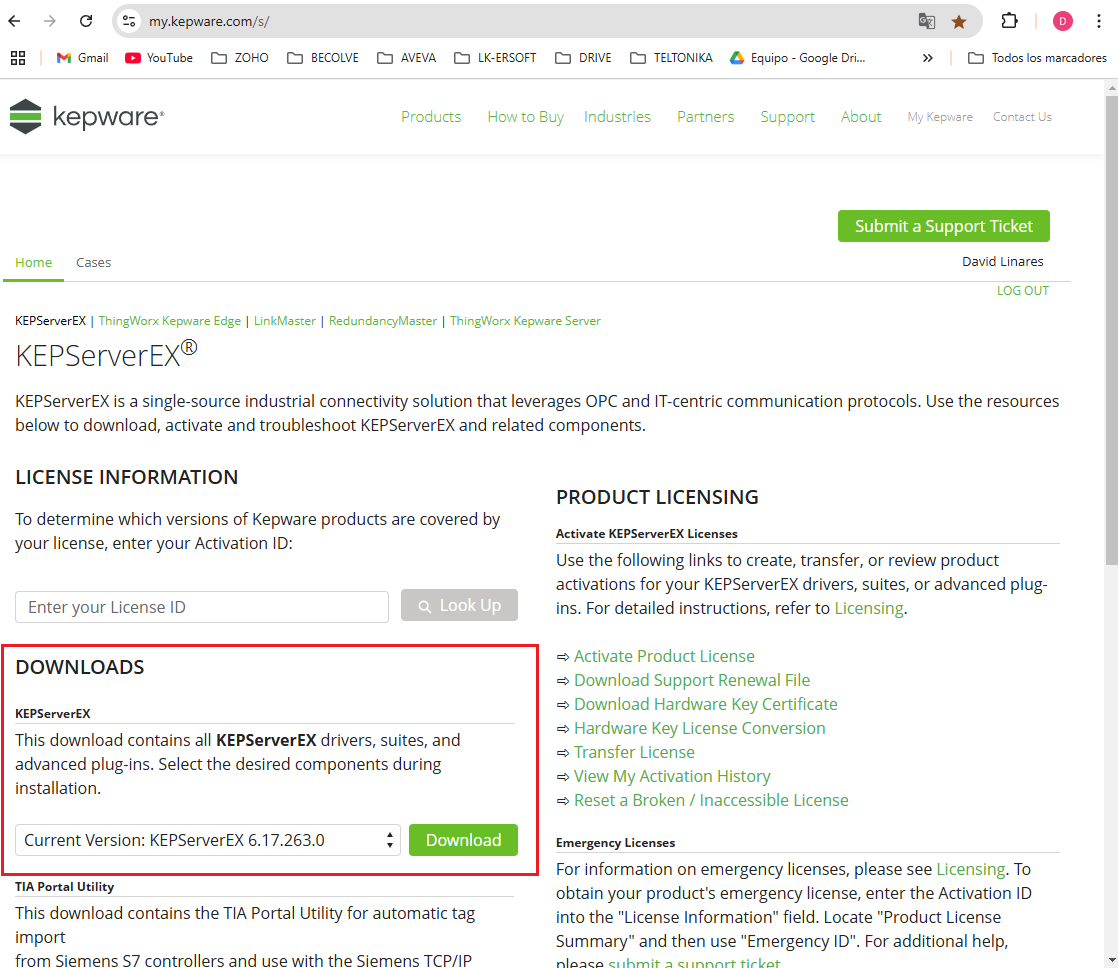Open site information icon in address bar
Screen dimensions: 1118x968
point(129,21)
